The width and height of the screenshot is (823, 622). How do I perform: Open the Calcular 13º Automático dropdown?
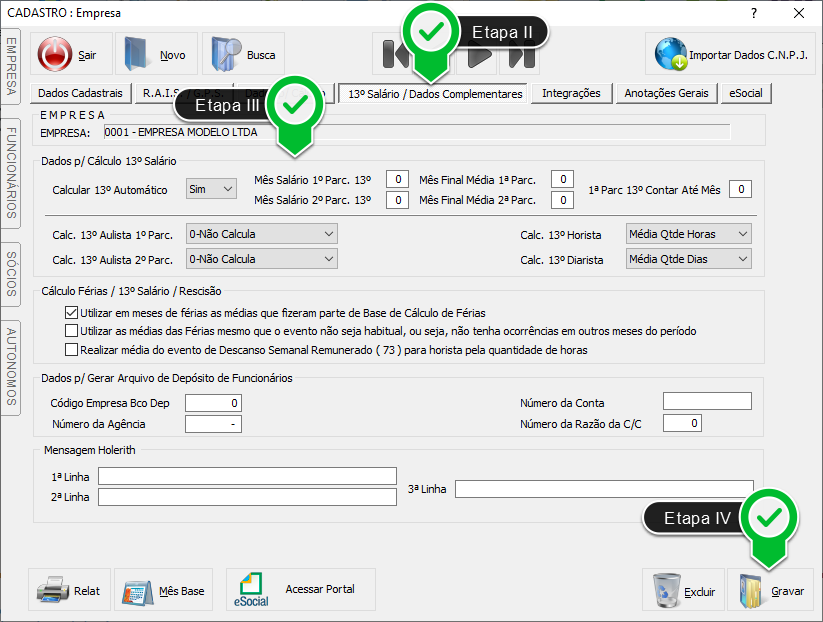point(212,189)
